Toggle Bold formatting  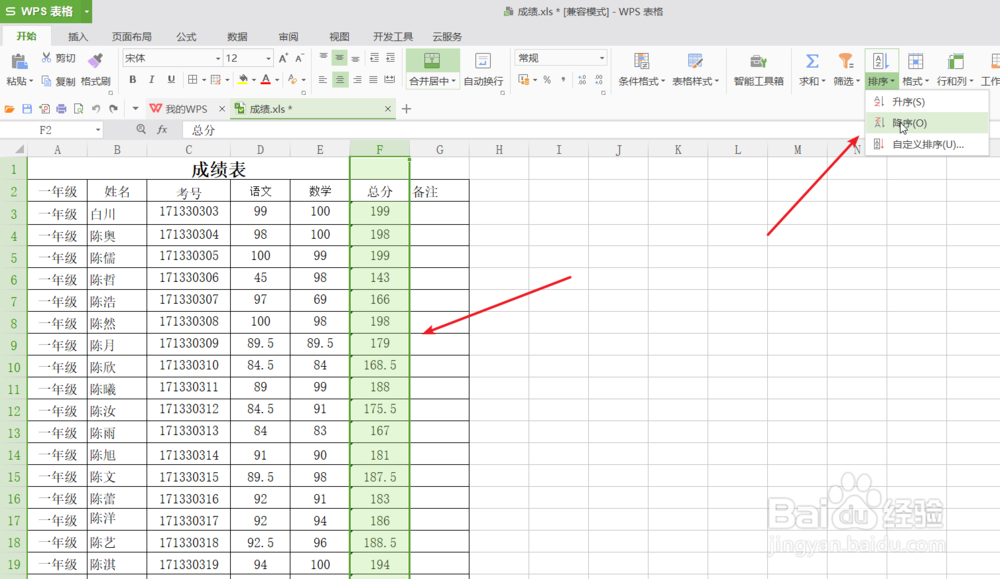133,80
